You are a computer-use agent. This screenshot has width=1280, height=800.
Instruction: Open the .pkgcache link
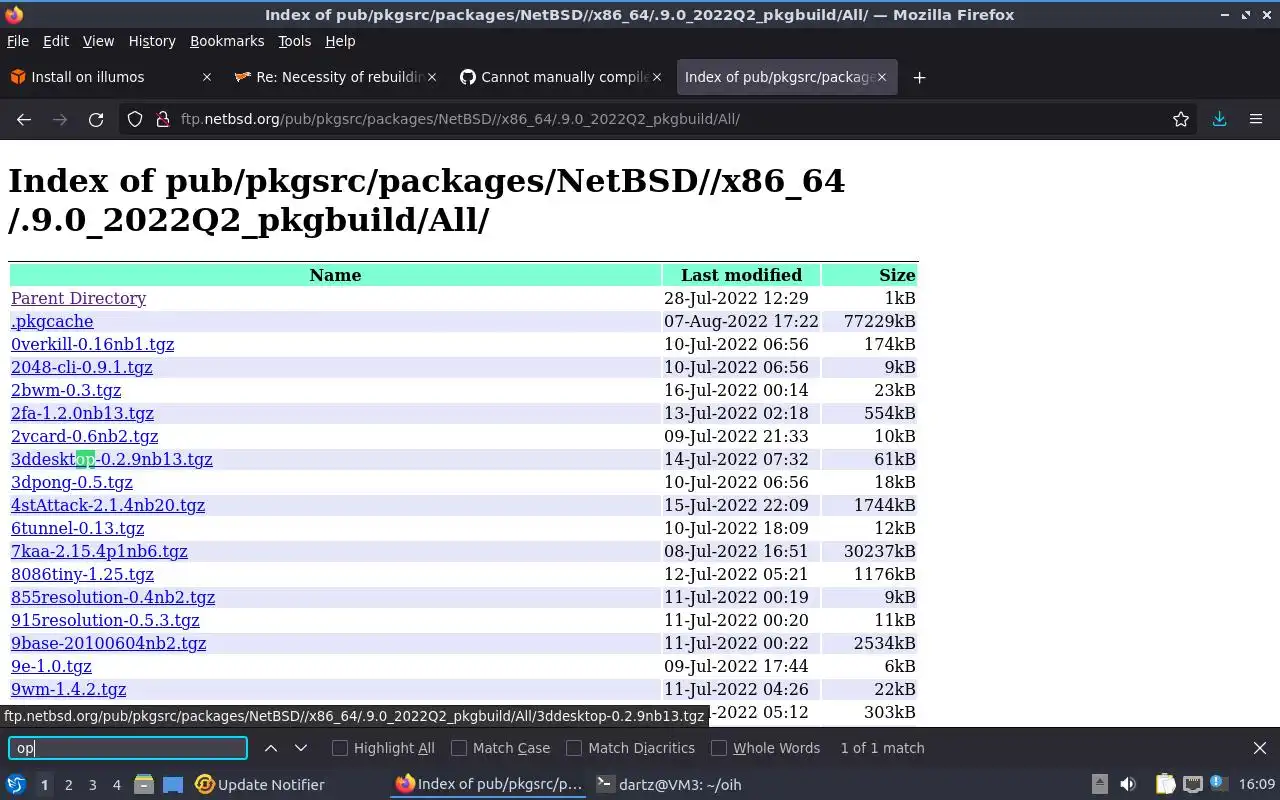[52, 321]
